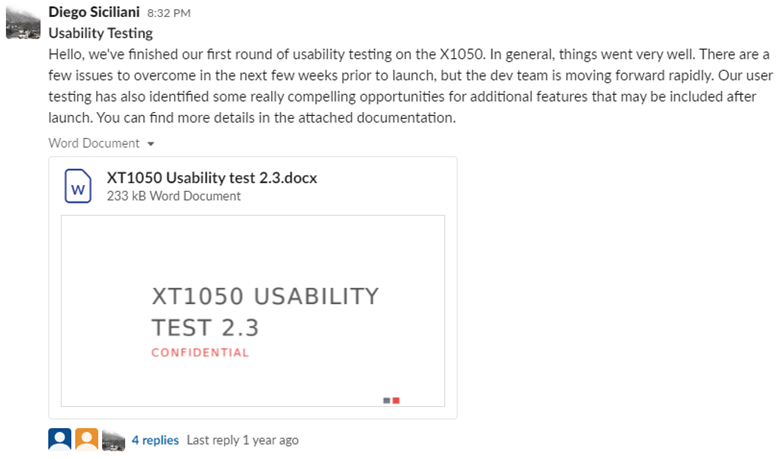Open the Word document file icon
Image resolution: width=777 pixels, height=459 pixels.
click(x=78, y=186)
